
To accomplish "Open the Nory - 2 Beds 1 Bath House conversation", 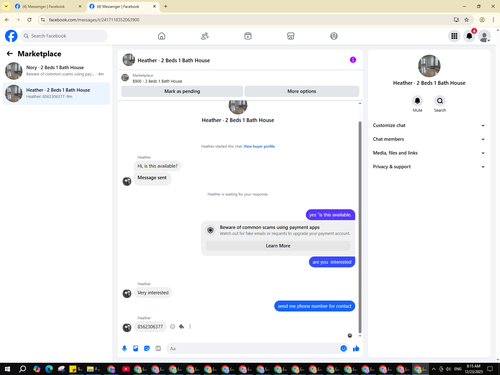I will click(x=56, y=71).
